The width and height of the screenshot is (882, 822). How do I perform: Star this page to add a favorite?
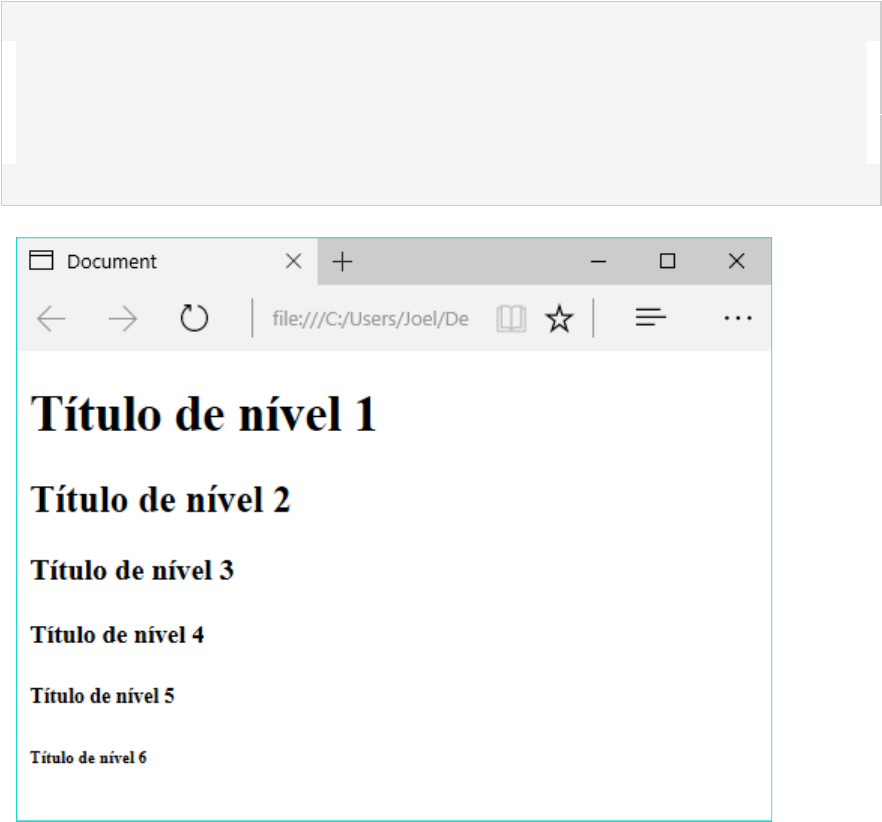[559, 317]
